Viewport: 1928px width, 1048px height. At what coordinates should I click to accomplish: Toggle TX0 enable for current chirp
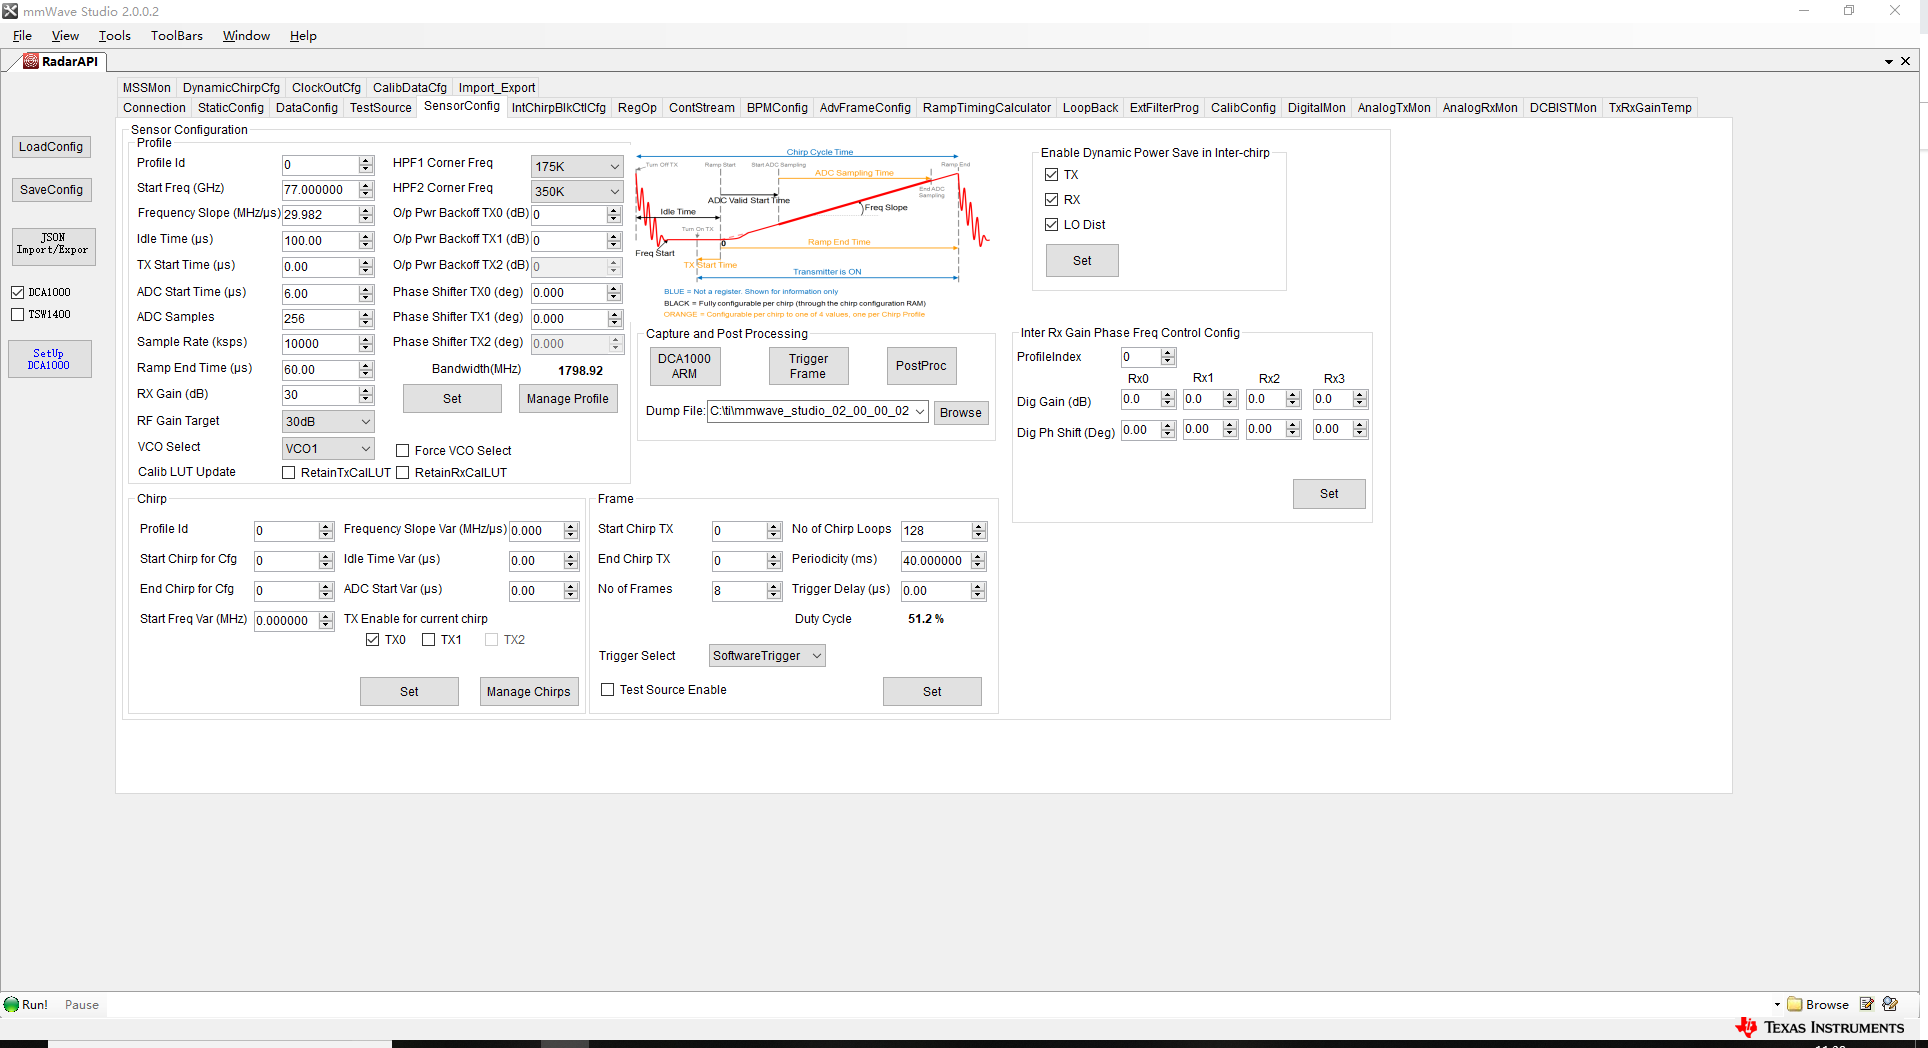point(372,640)
